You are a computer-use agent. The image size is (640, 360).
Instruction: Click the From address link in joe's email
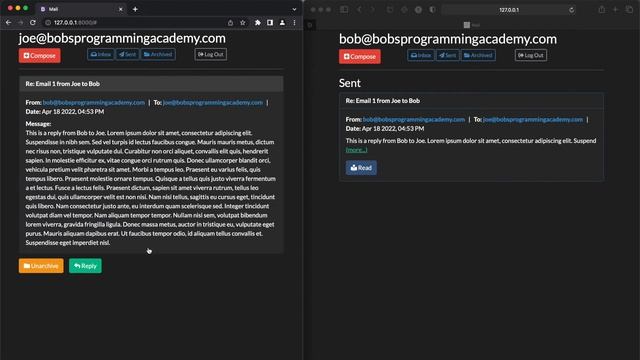click(x=94, y=102)
